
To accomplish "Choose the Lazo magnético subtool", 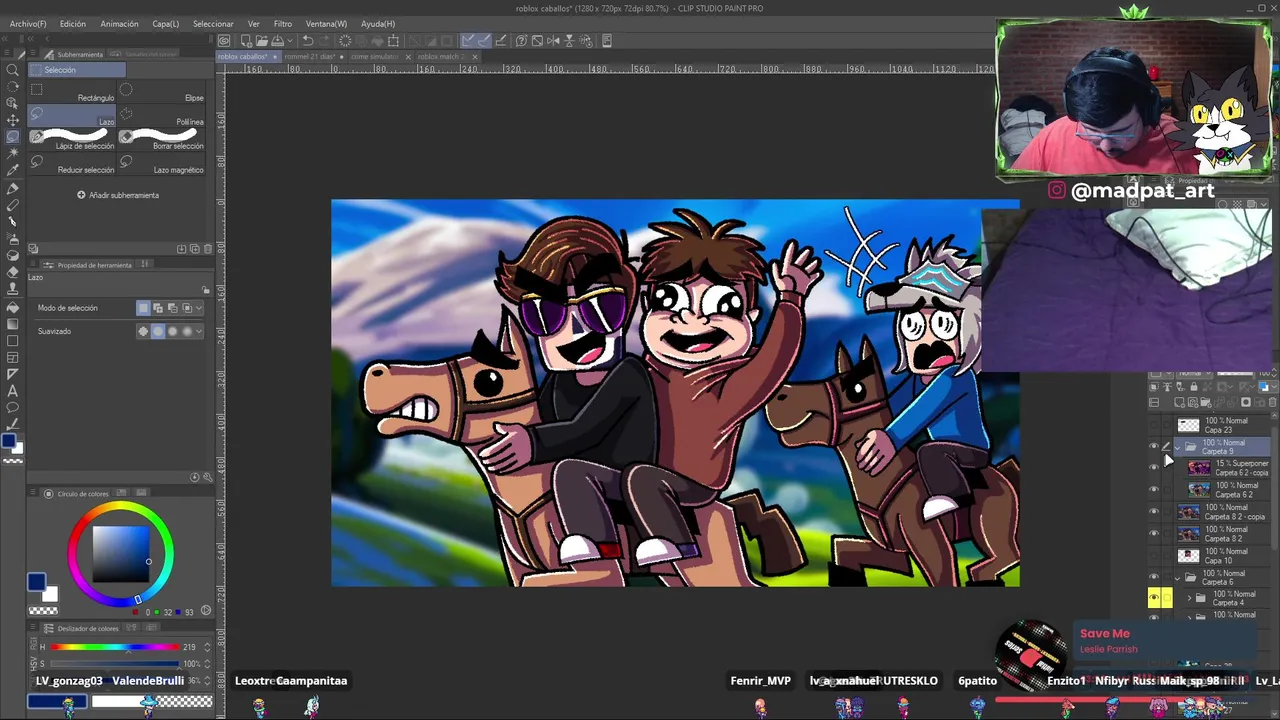I will tap(163, 163).
